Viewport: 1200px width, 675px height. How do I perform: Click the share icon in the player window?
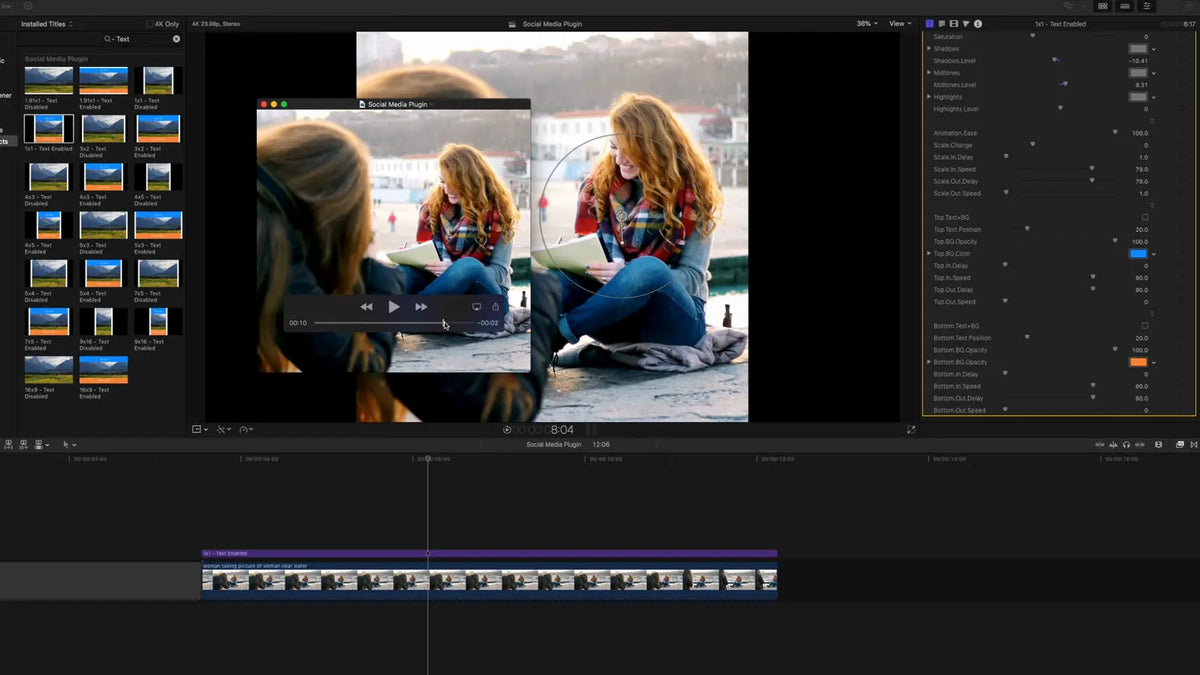coord(495,307)
